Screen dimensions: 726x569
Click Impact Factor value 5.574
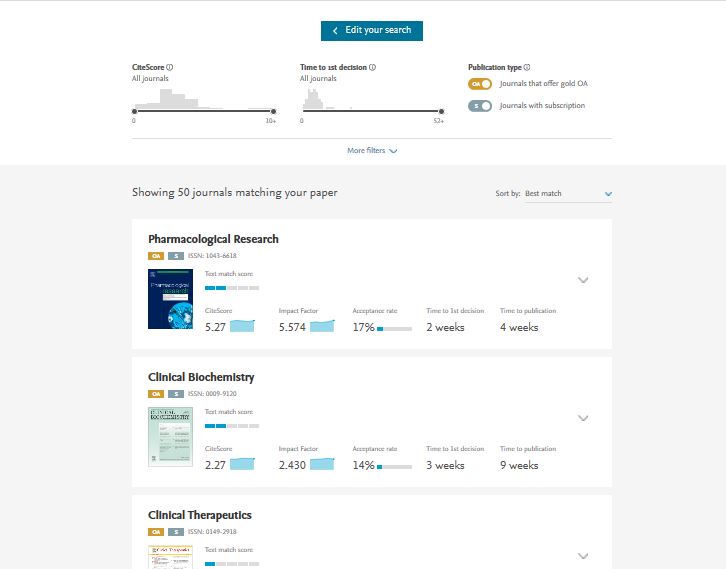[292, 327]
